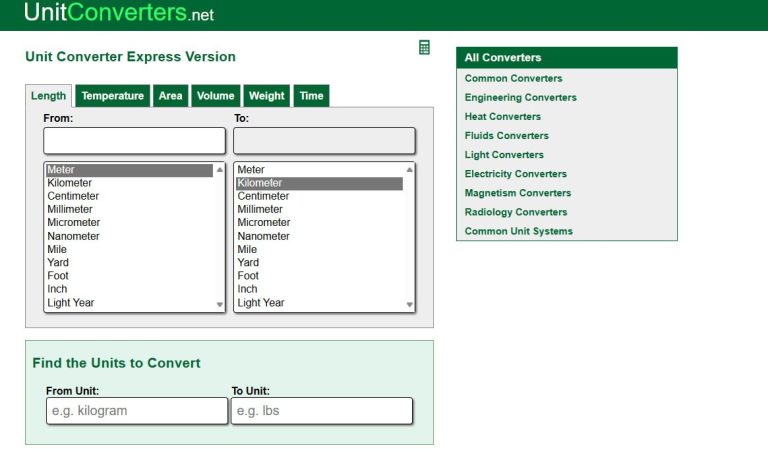Open the Engineering Converters link
768x452 pixels.
tap(520, 97)
